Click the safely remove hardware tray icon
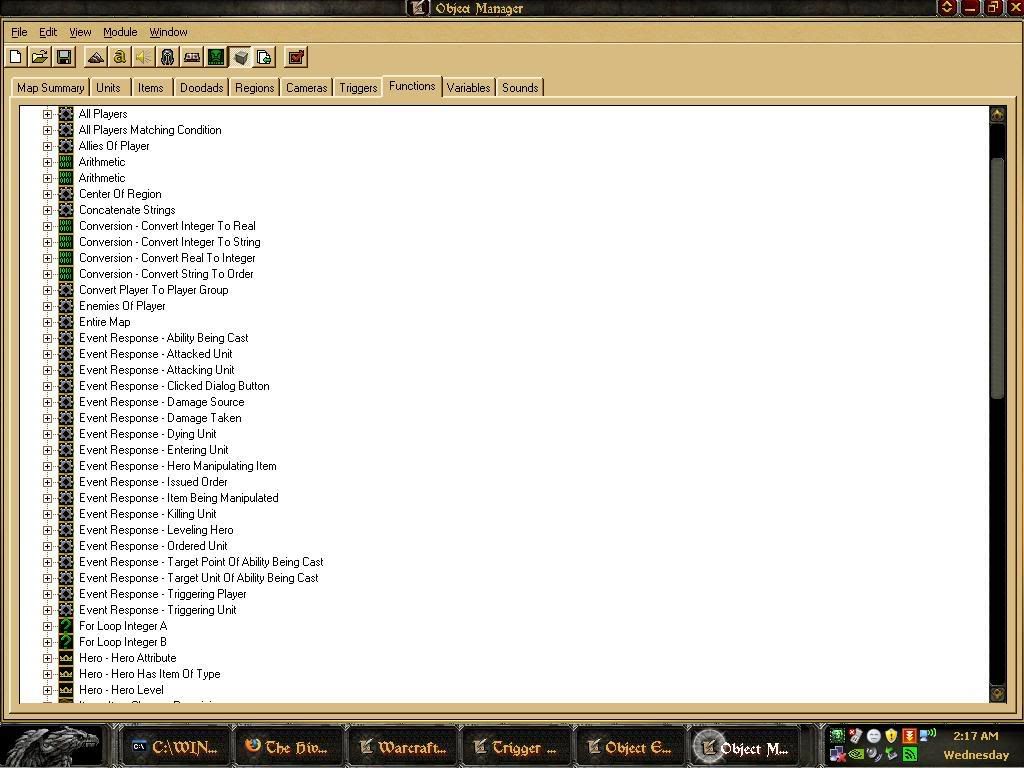The width and height of the screenshot is (1024, 768). click(x=890, y=754)
